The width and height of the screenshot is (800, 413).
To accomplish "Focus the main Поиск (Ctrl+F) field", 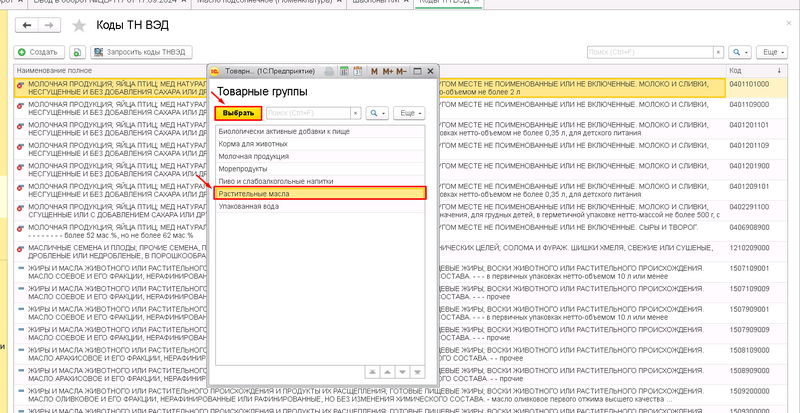I will coord(650,52).
